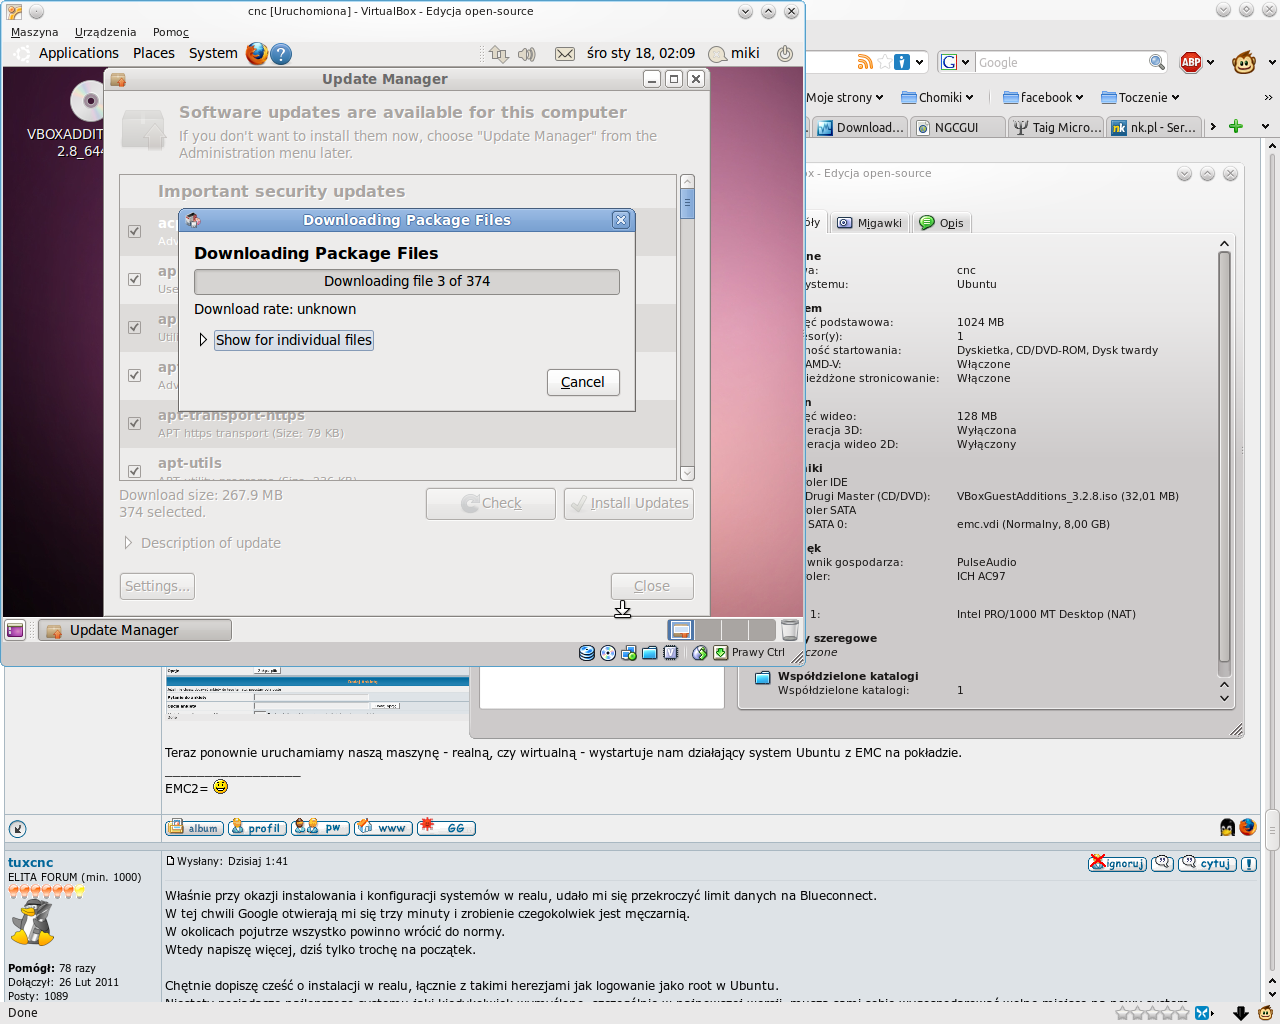Cancel the package download
Screen dimensions: 1280x1024
point(583,382)
